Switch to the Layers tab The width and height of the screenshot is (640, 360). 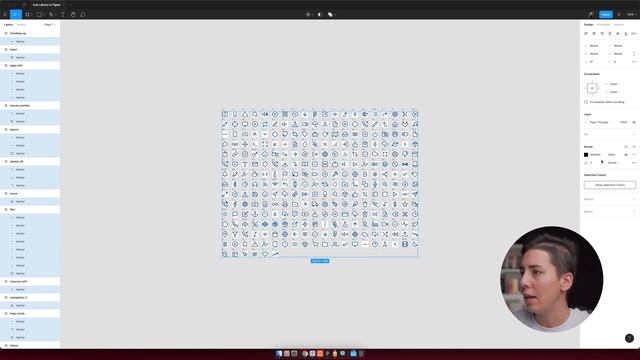tap(8, 24)
